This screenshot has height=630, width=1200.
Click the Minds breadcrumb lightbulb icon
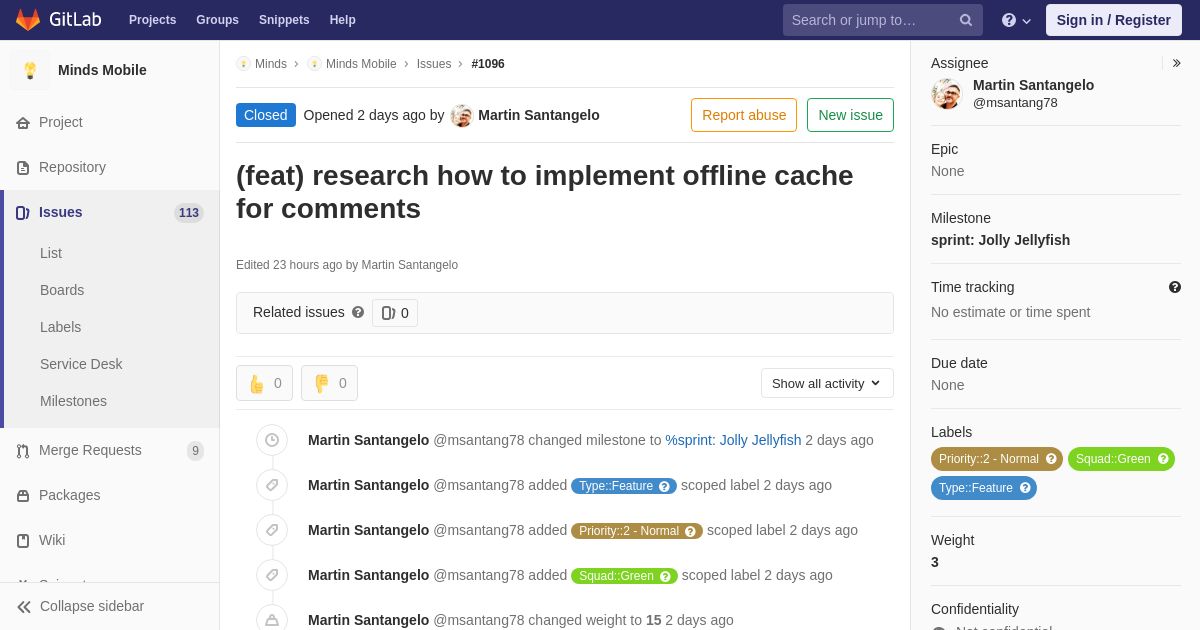point(243,64)
